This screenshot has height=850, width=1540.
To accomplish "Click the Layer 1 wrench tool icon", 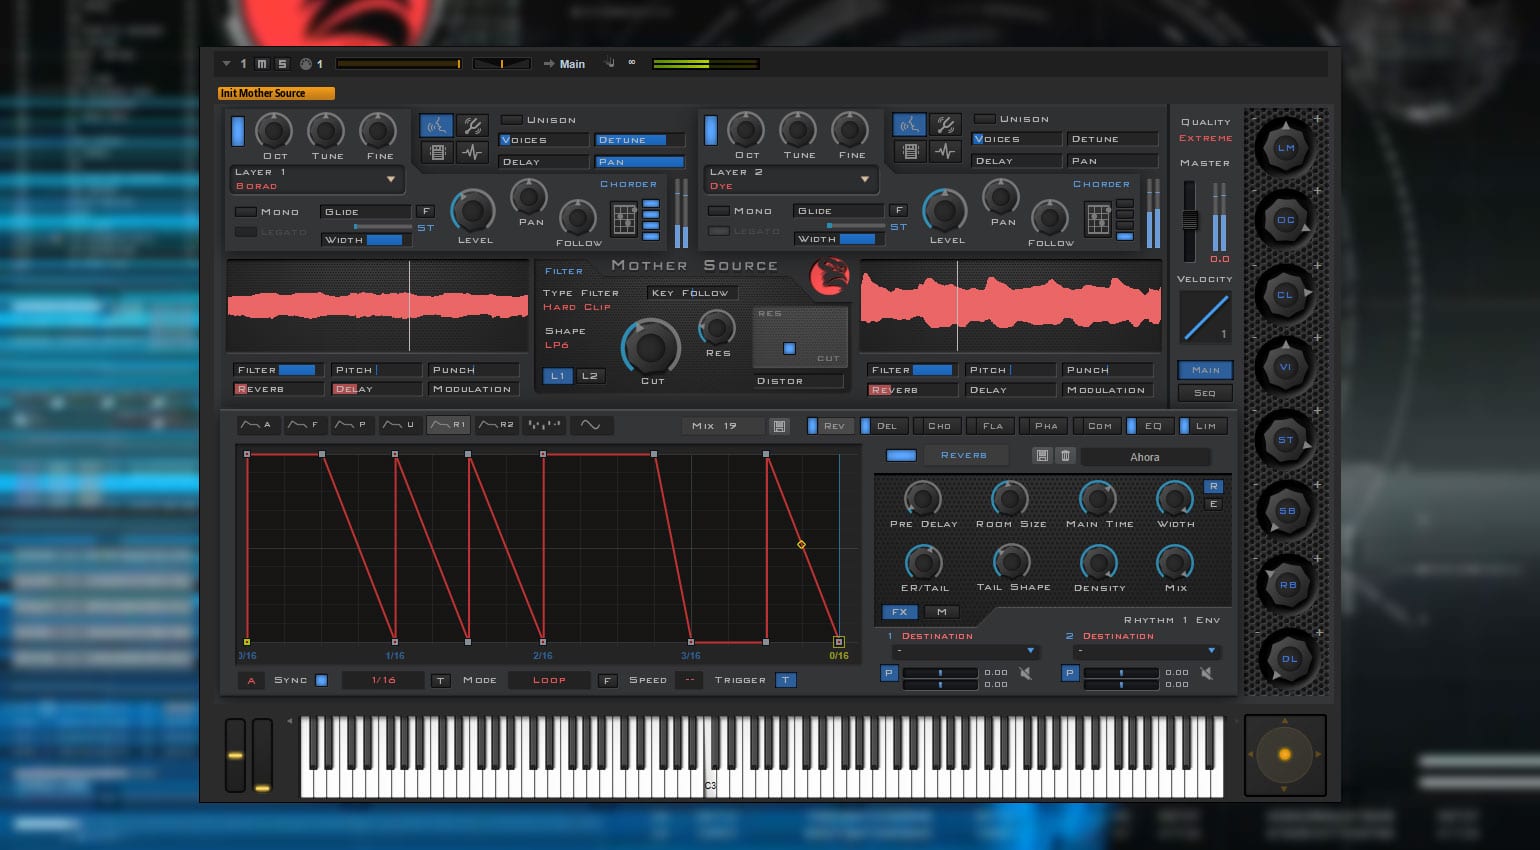I will click(472, 126).
